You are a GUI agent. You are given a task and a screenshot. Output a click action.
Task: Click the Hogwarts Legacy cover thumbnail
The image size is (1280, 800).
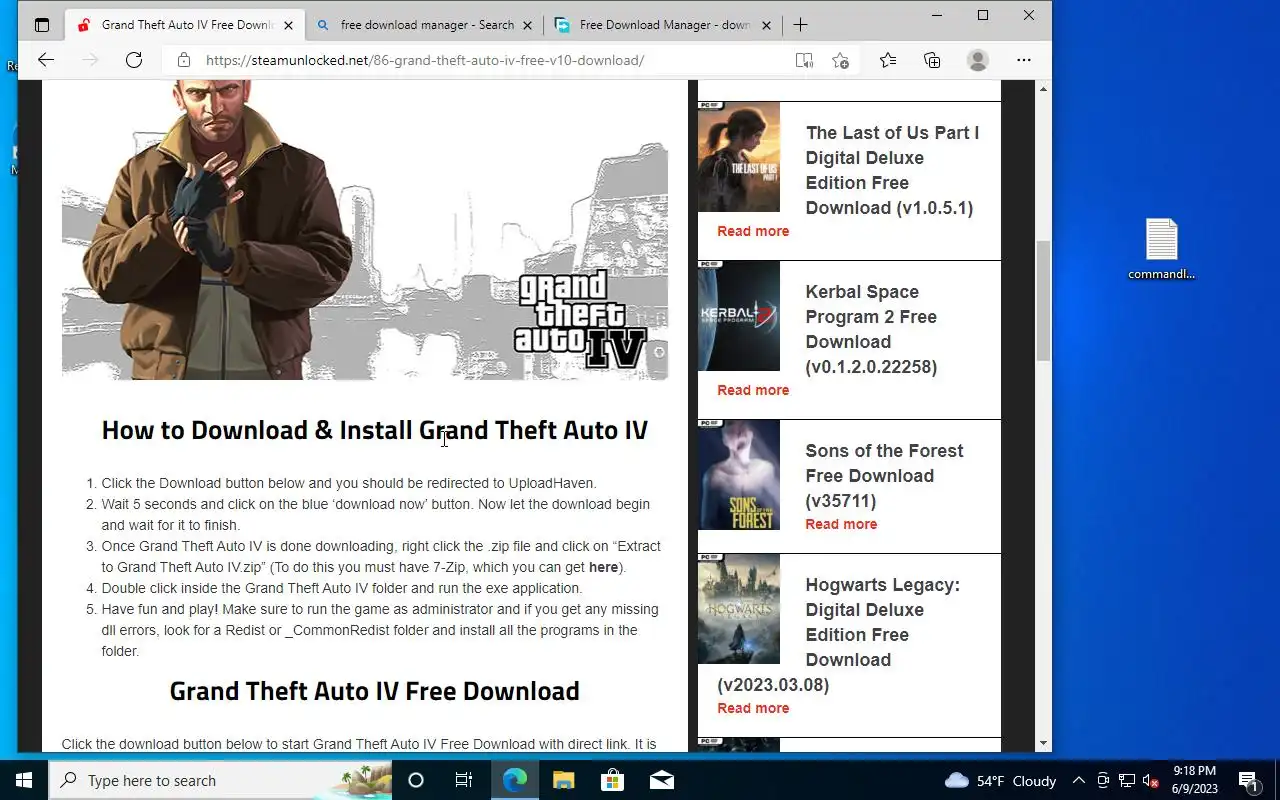click(x=739, y=609)
